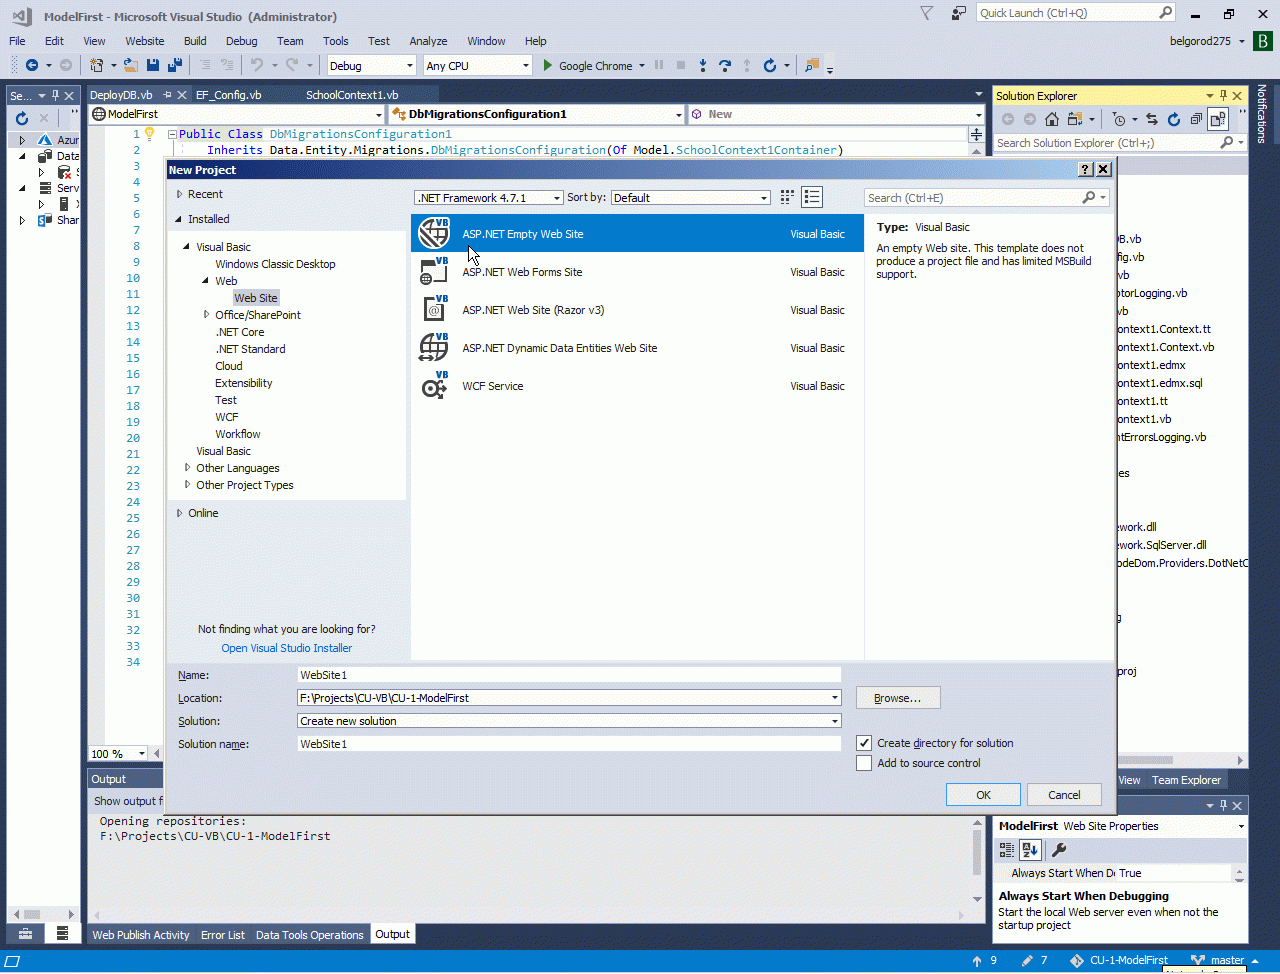
Task: Click Collapse All in Solution Explorer
Action: pos(1195,119)
